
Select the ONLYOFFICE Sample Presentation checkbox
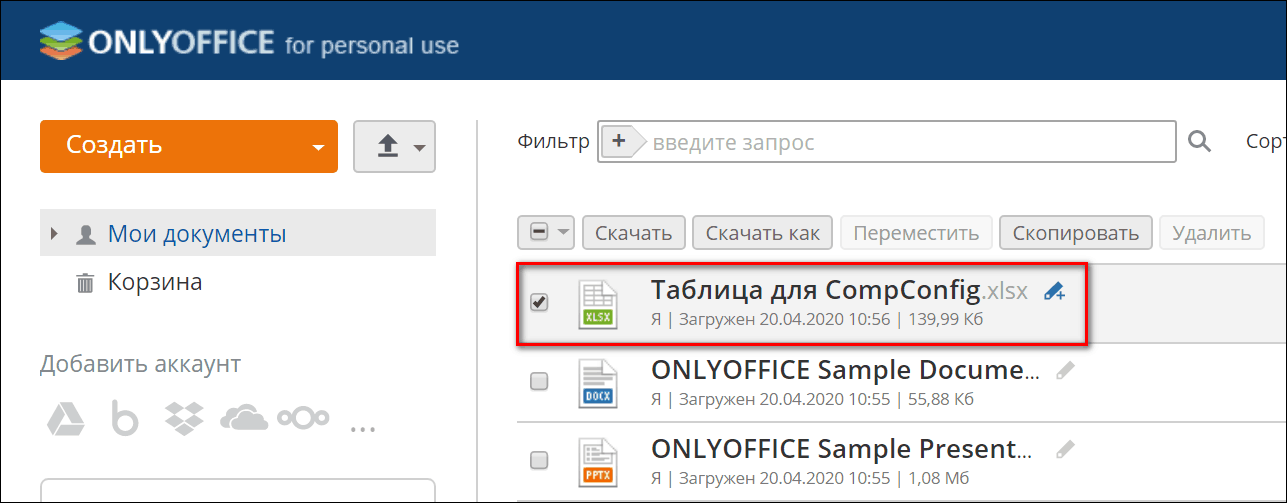click(x=539, y=461)
